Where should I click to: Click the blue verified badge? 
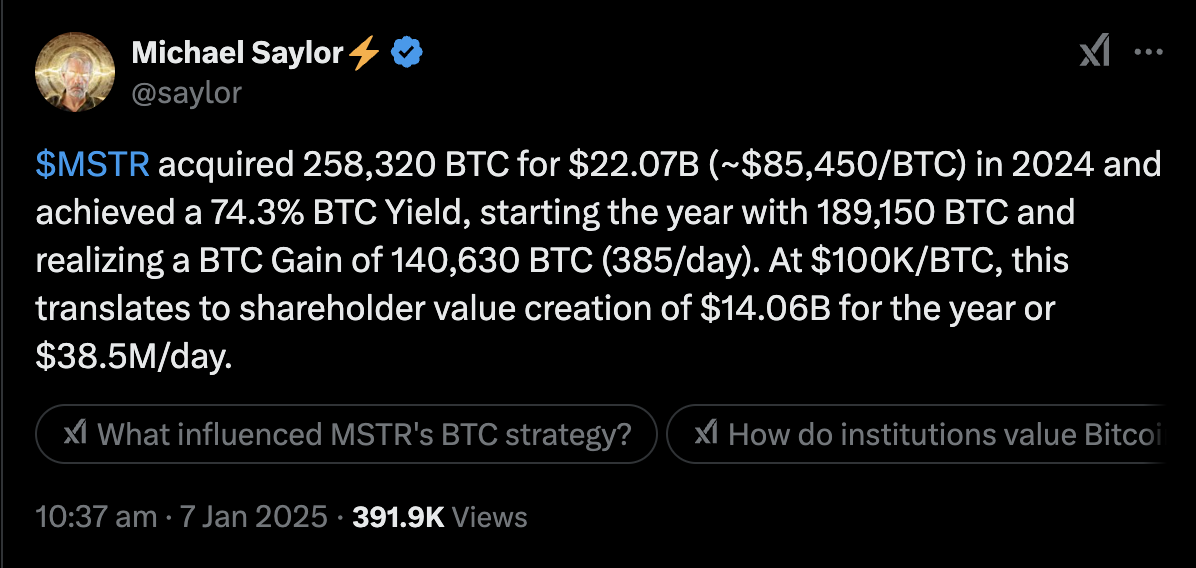[x=407, y=53]
